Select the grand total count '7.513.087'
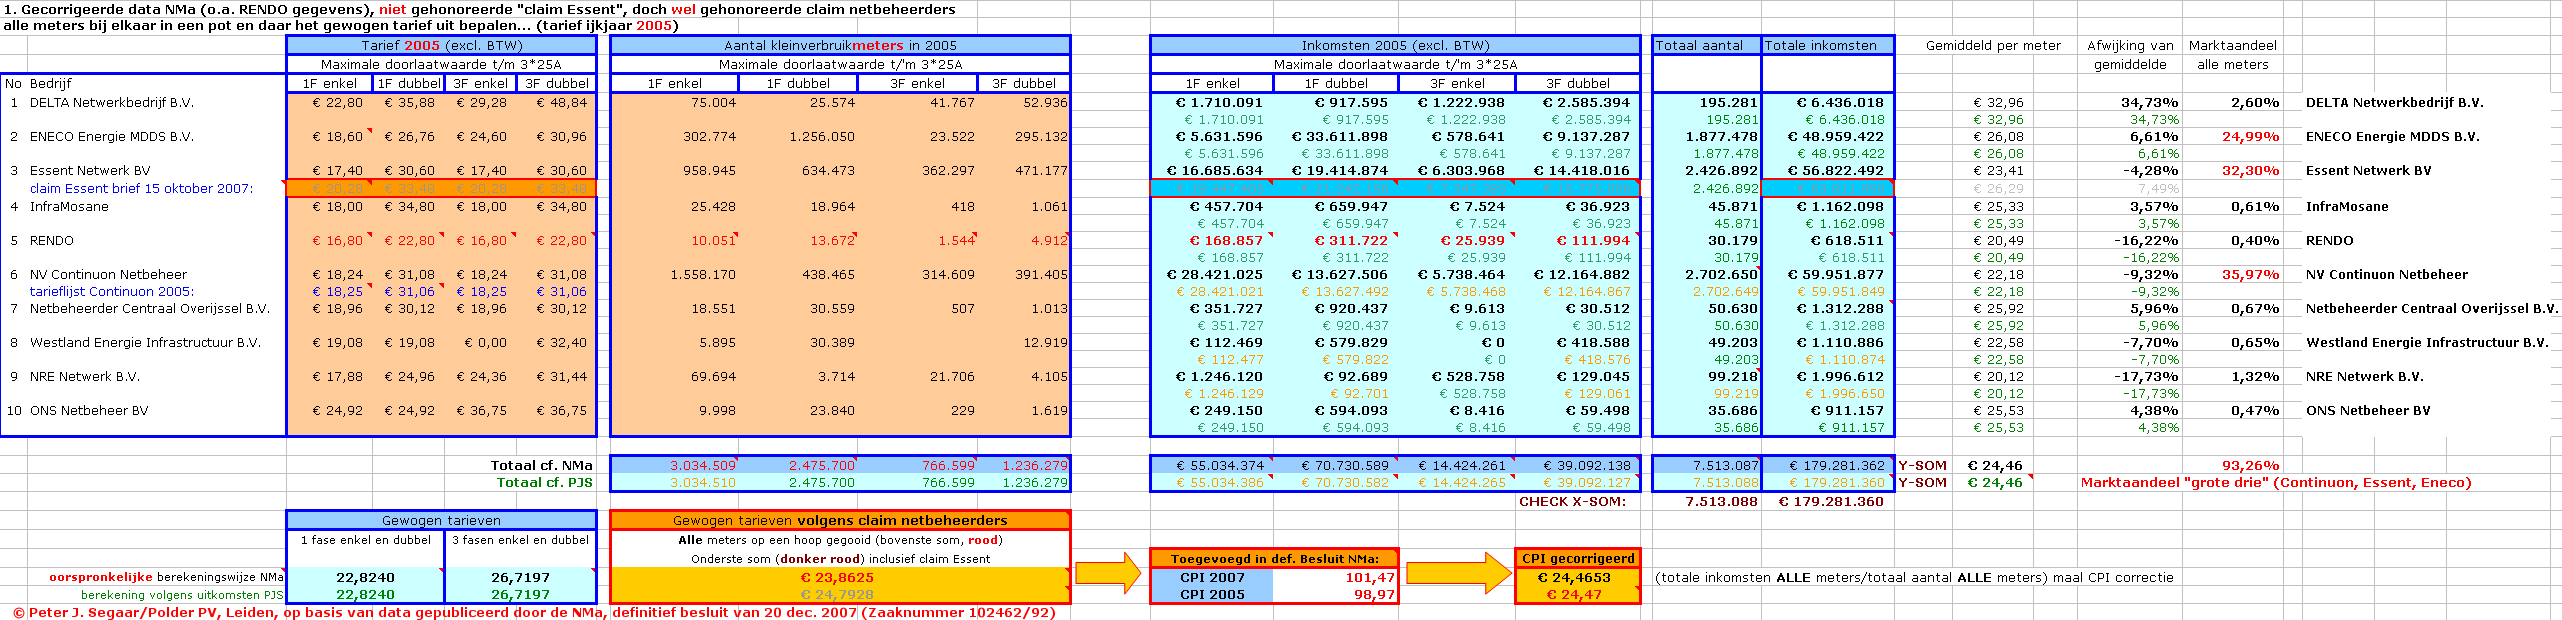This screenshot has height=620, width=2562. point(1725,465)
